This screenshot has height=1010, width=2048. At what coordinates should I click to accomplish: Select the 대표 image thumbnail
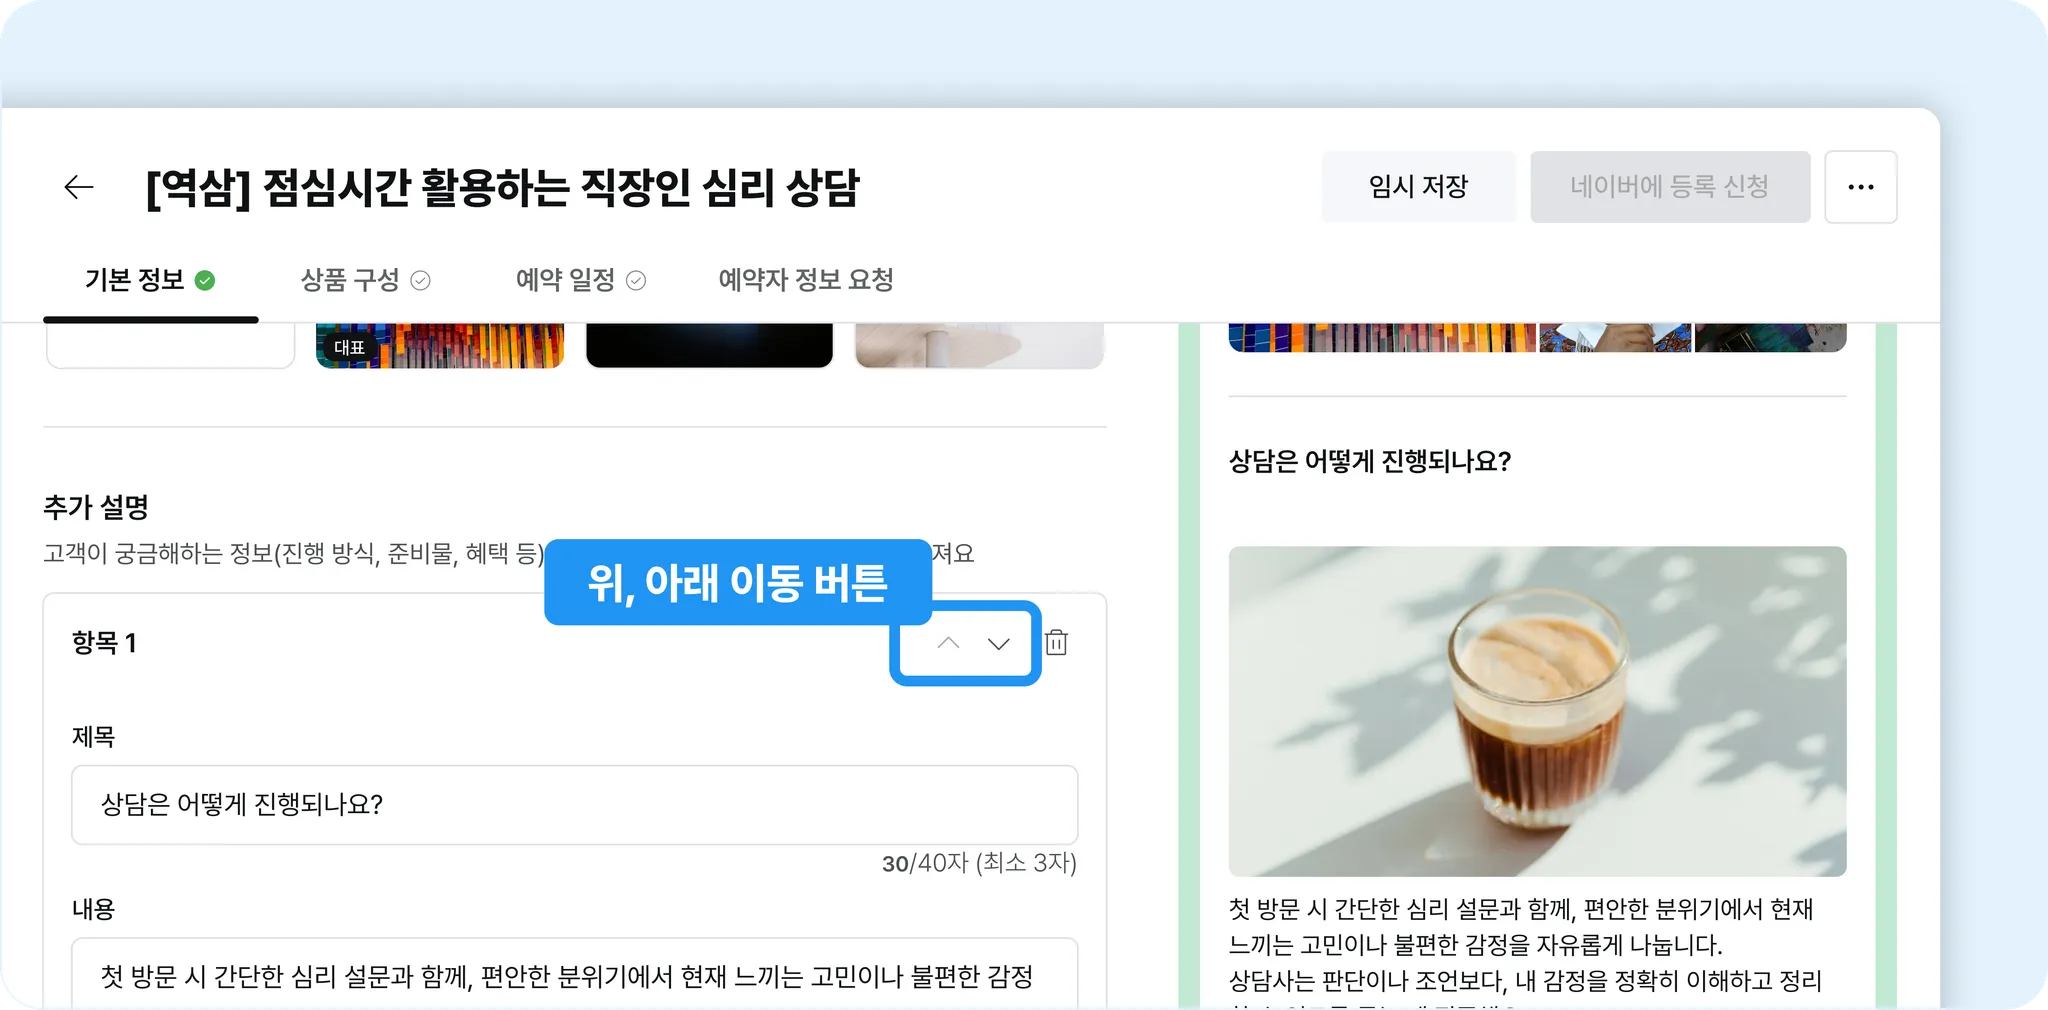coord(440,346)
